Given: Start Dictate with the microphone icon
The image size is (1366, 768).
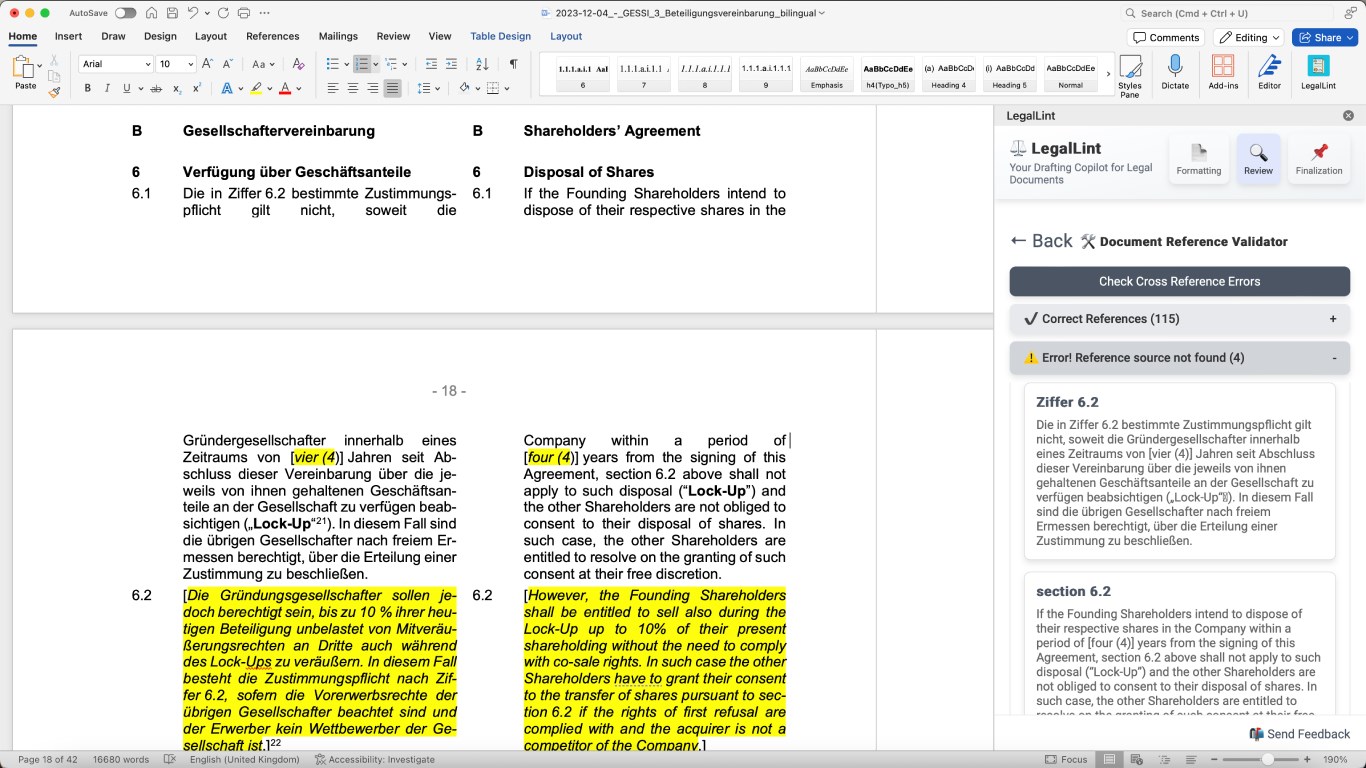Looking at the screenshot, I should pos(1175,72).
